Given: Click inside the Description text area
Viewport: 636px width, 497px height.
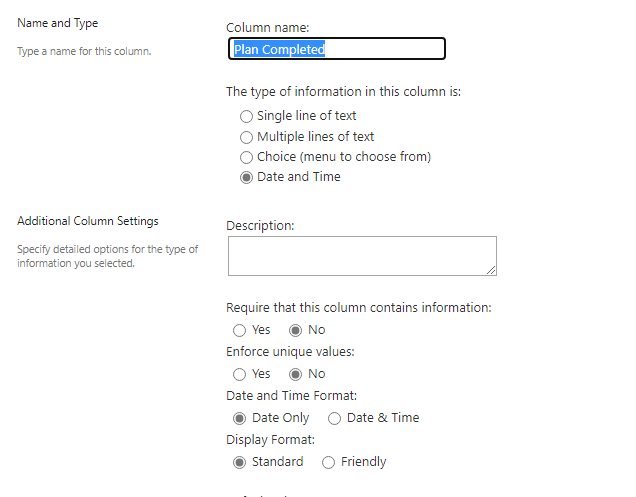Looking at the screenshot, I should pyautogui.click(x=362, y=256).
